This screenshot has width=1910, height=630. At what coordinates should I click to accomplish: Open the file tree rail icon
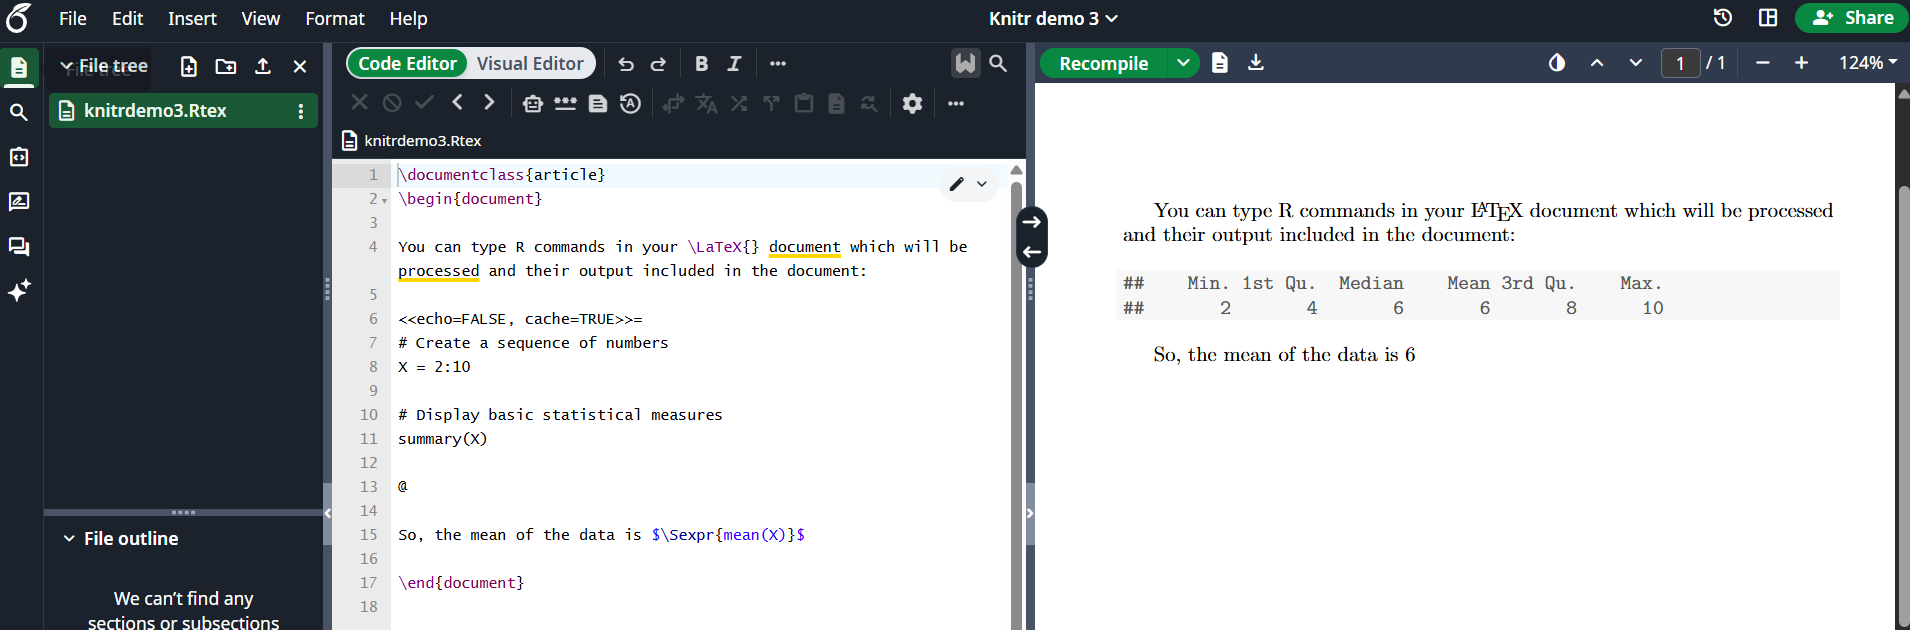point(19,68)
